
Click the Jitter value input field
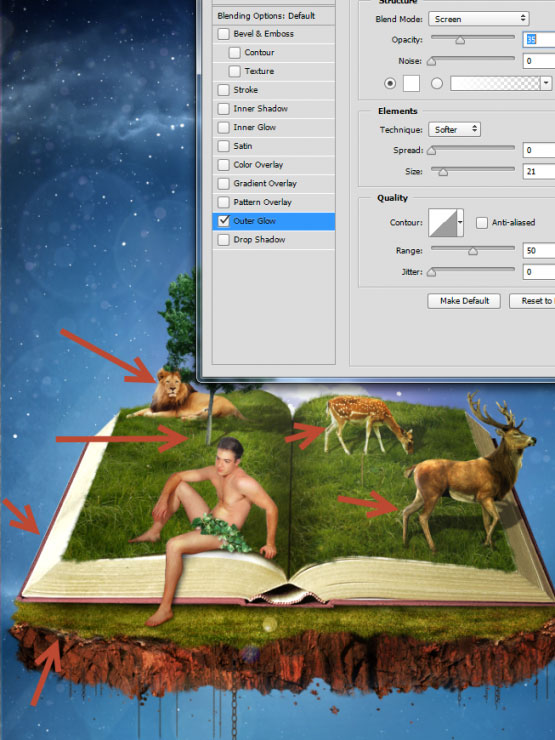[x=539, y=272]
